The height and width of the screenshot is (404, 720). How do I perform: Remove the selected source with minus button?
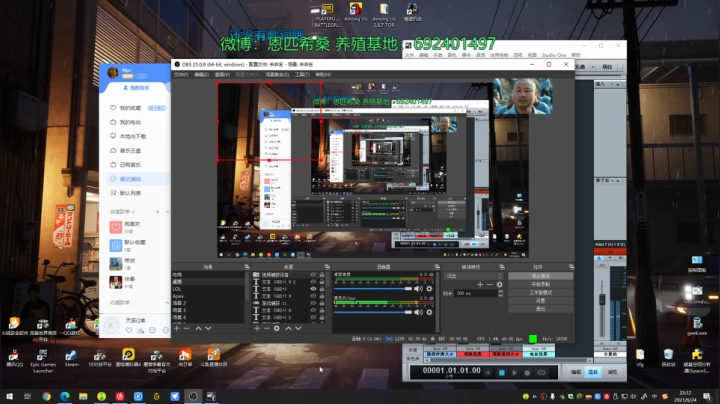pyautogui.click(x=267, y=328)
